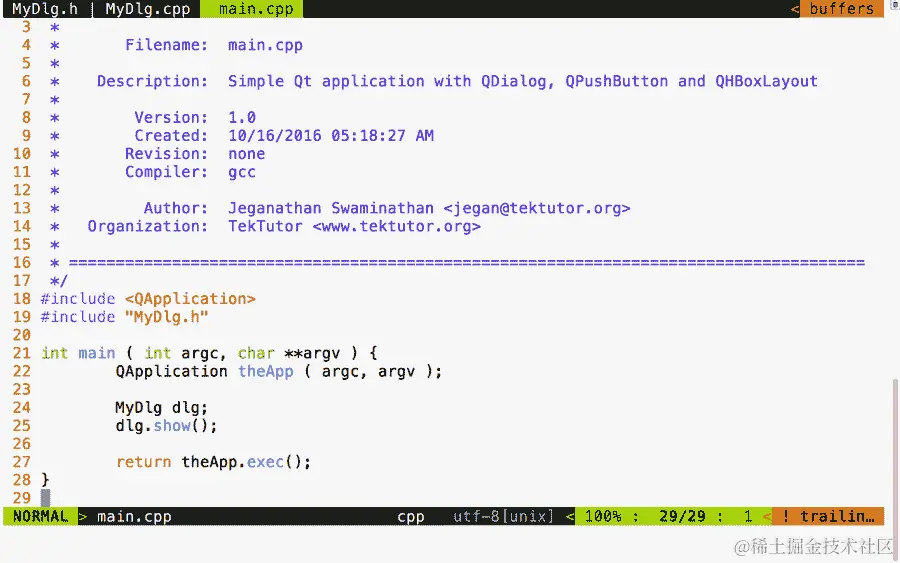900x563 pixels.
Task: Click the NORMAL mode indicator
Action: click(x=40, y=516)
